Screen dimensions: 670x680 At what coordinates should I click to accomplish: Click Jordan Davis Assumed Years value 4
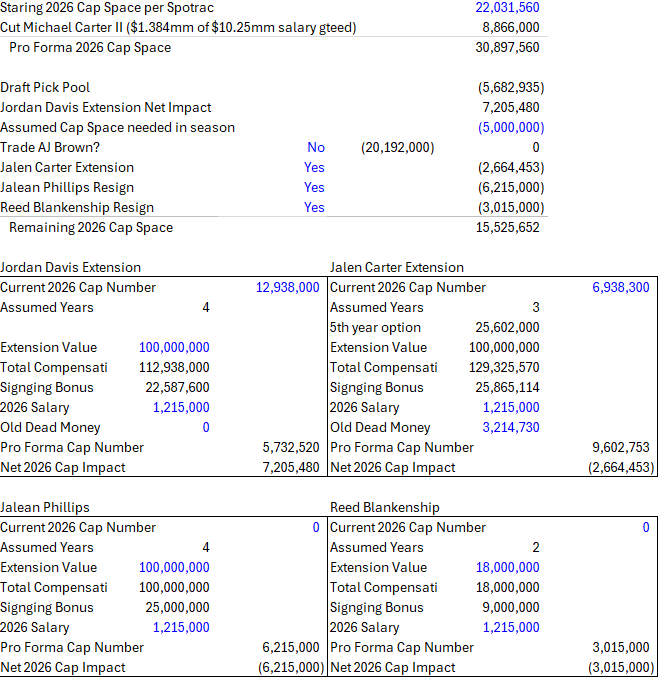click(x=206, y=307)
